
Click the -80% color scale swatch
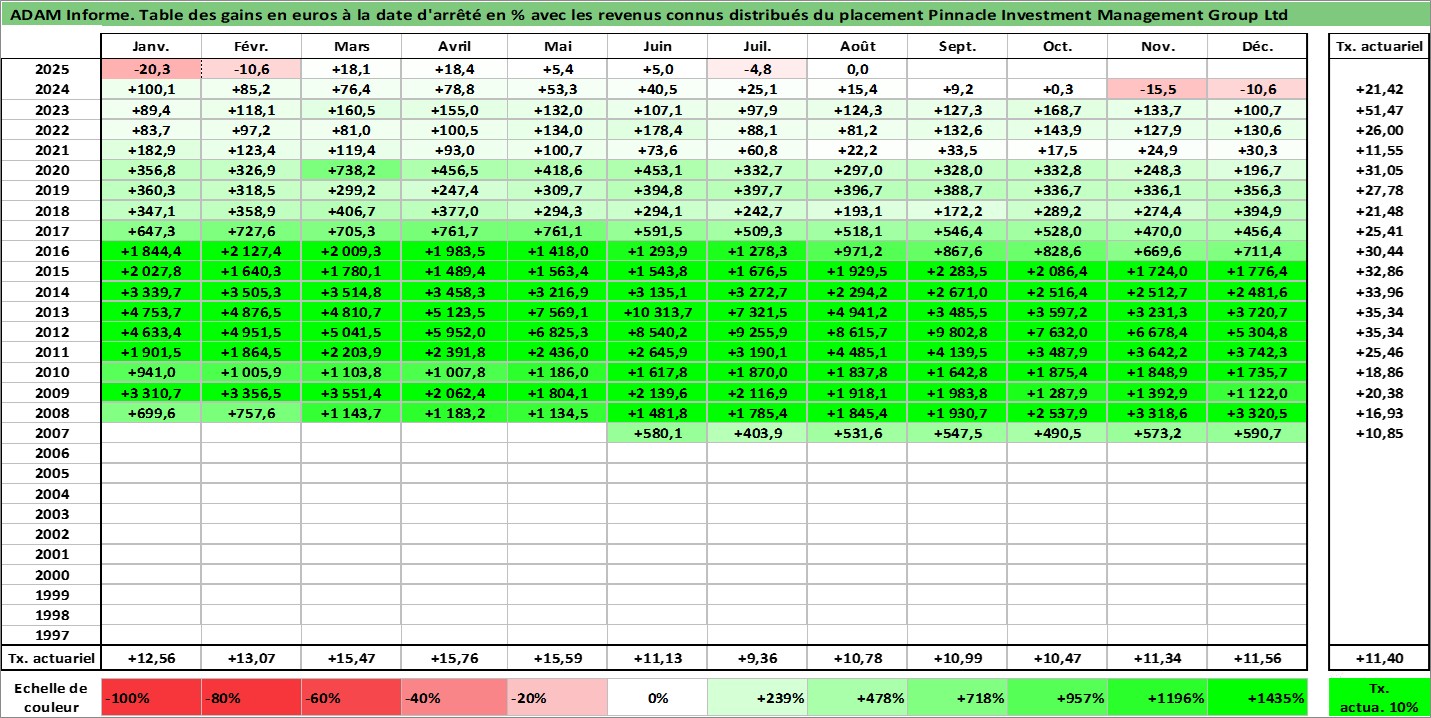point(252,698)
